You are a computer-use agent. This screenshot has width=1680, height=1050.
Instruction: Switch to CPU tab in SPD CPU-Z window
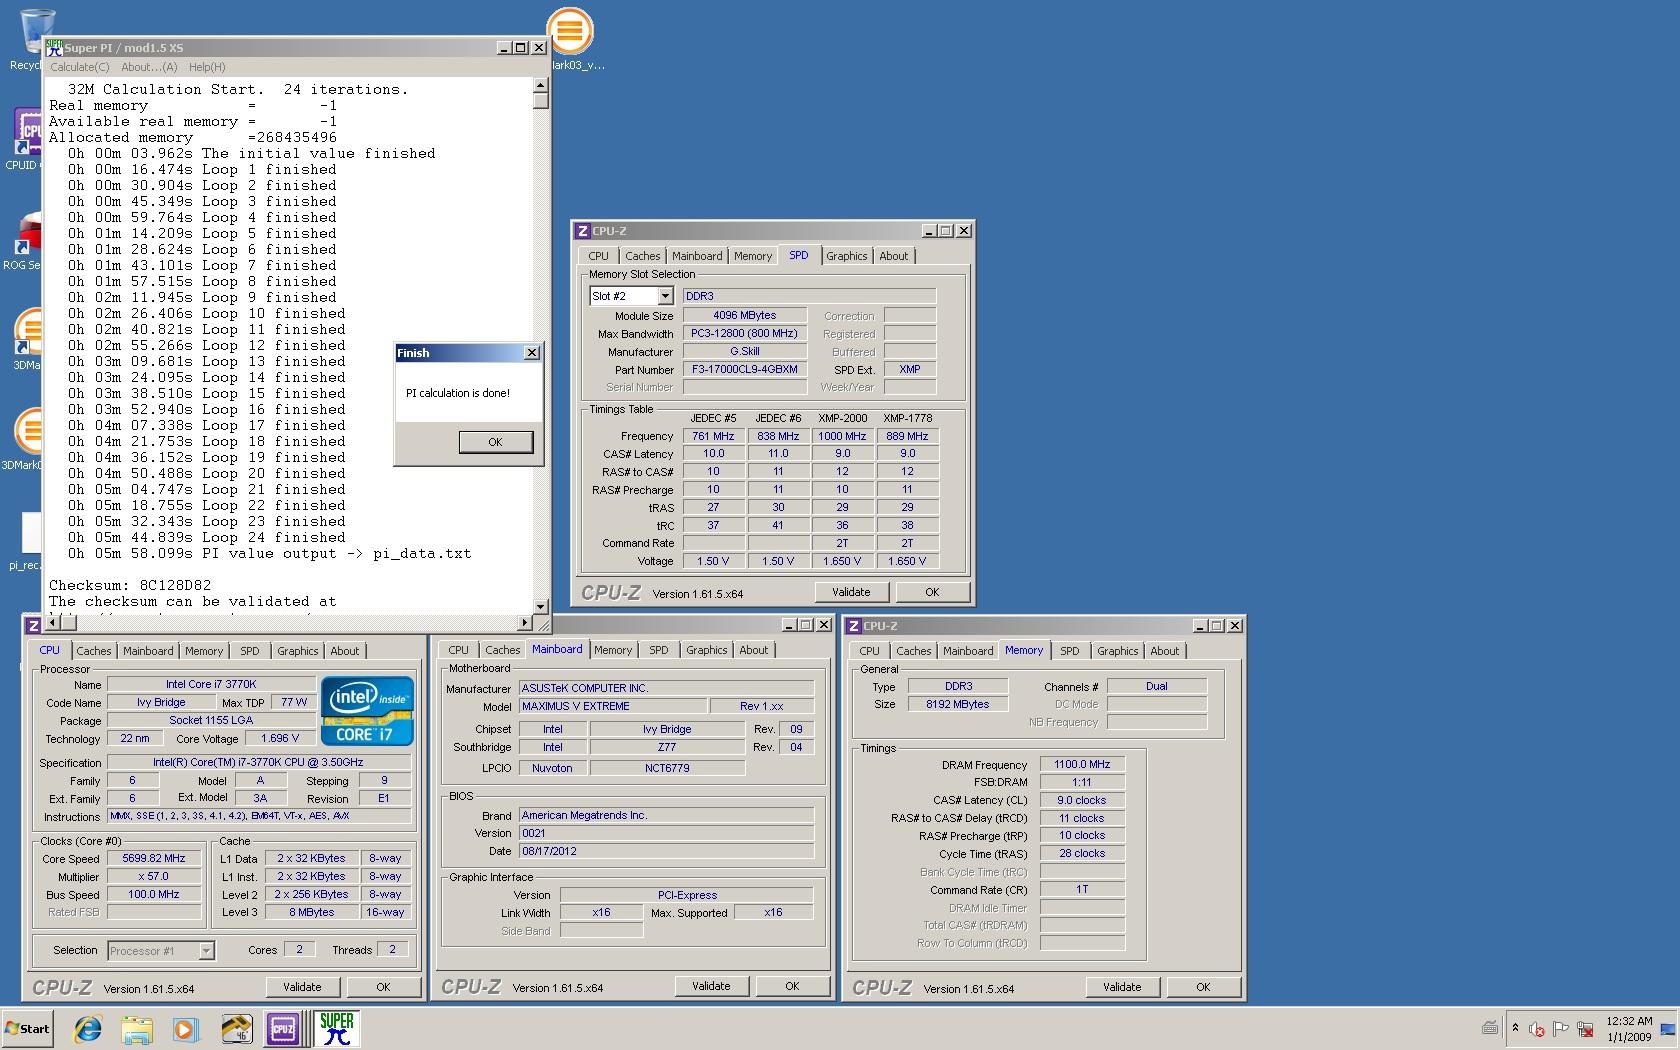pos(598,256)
